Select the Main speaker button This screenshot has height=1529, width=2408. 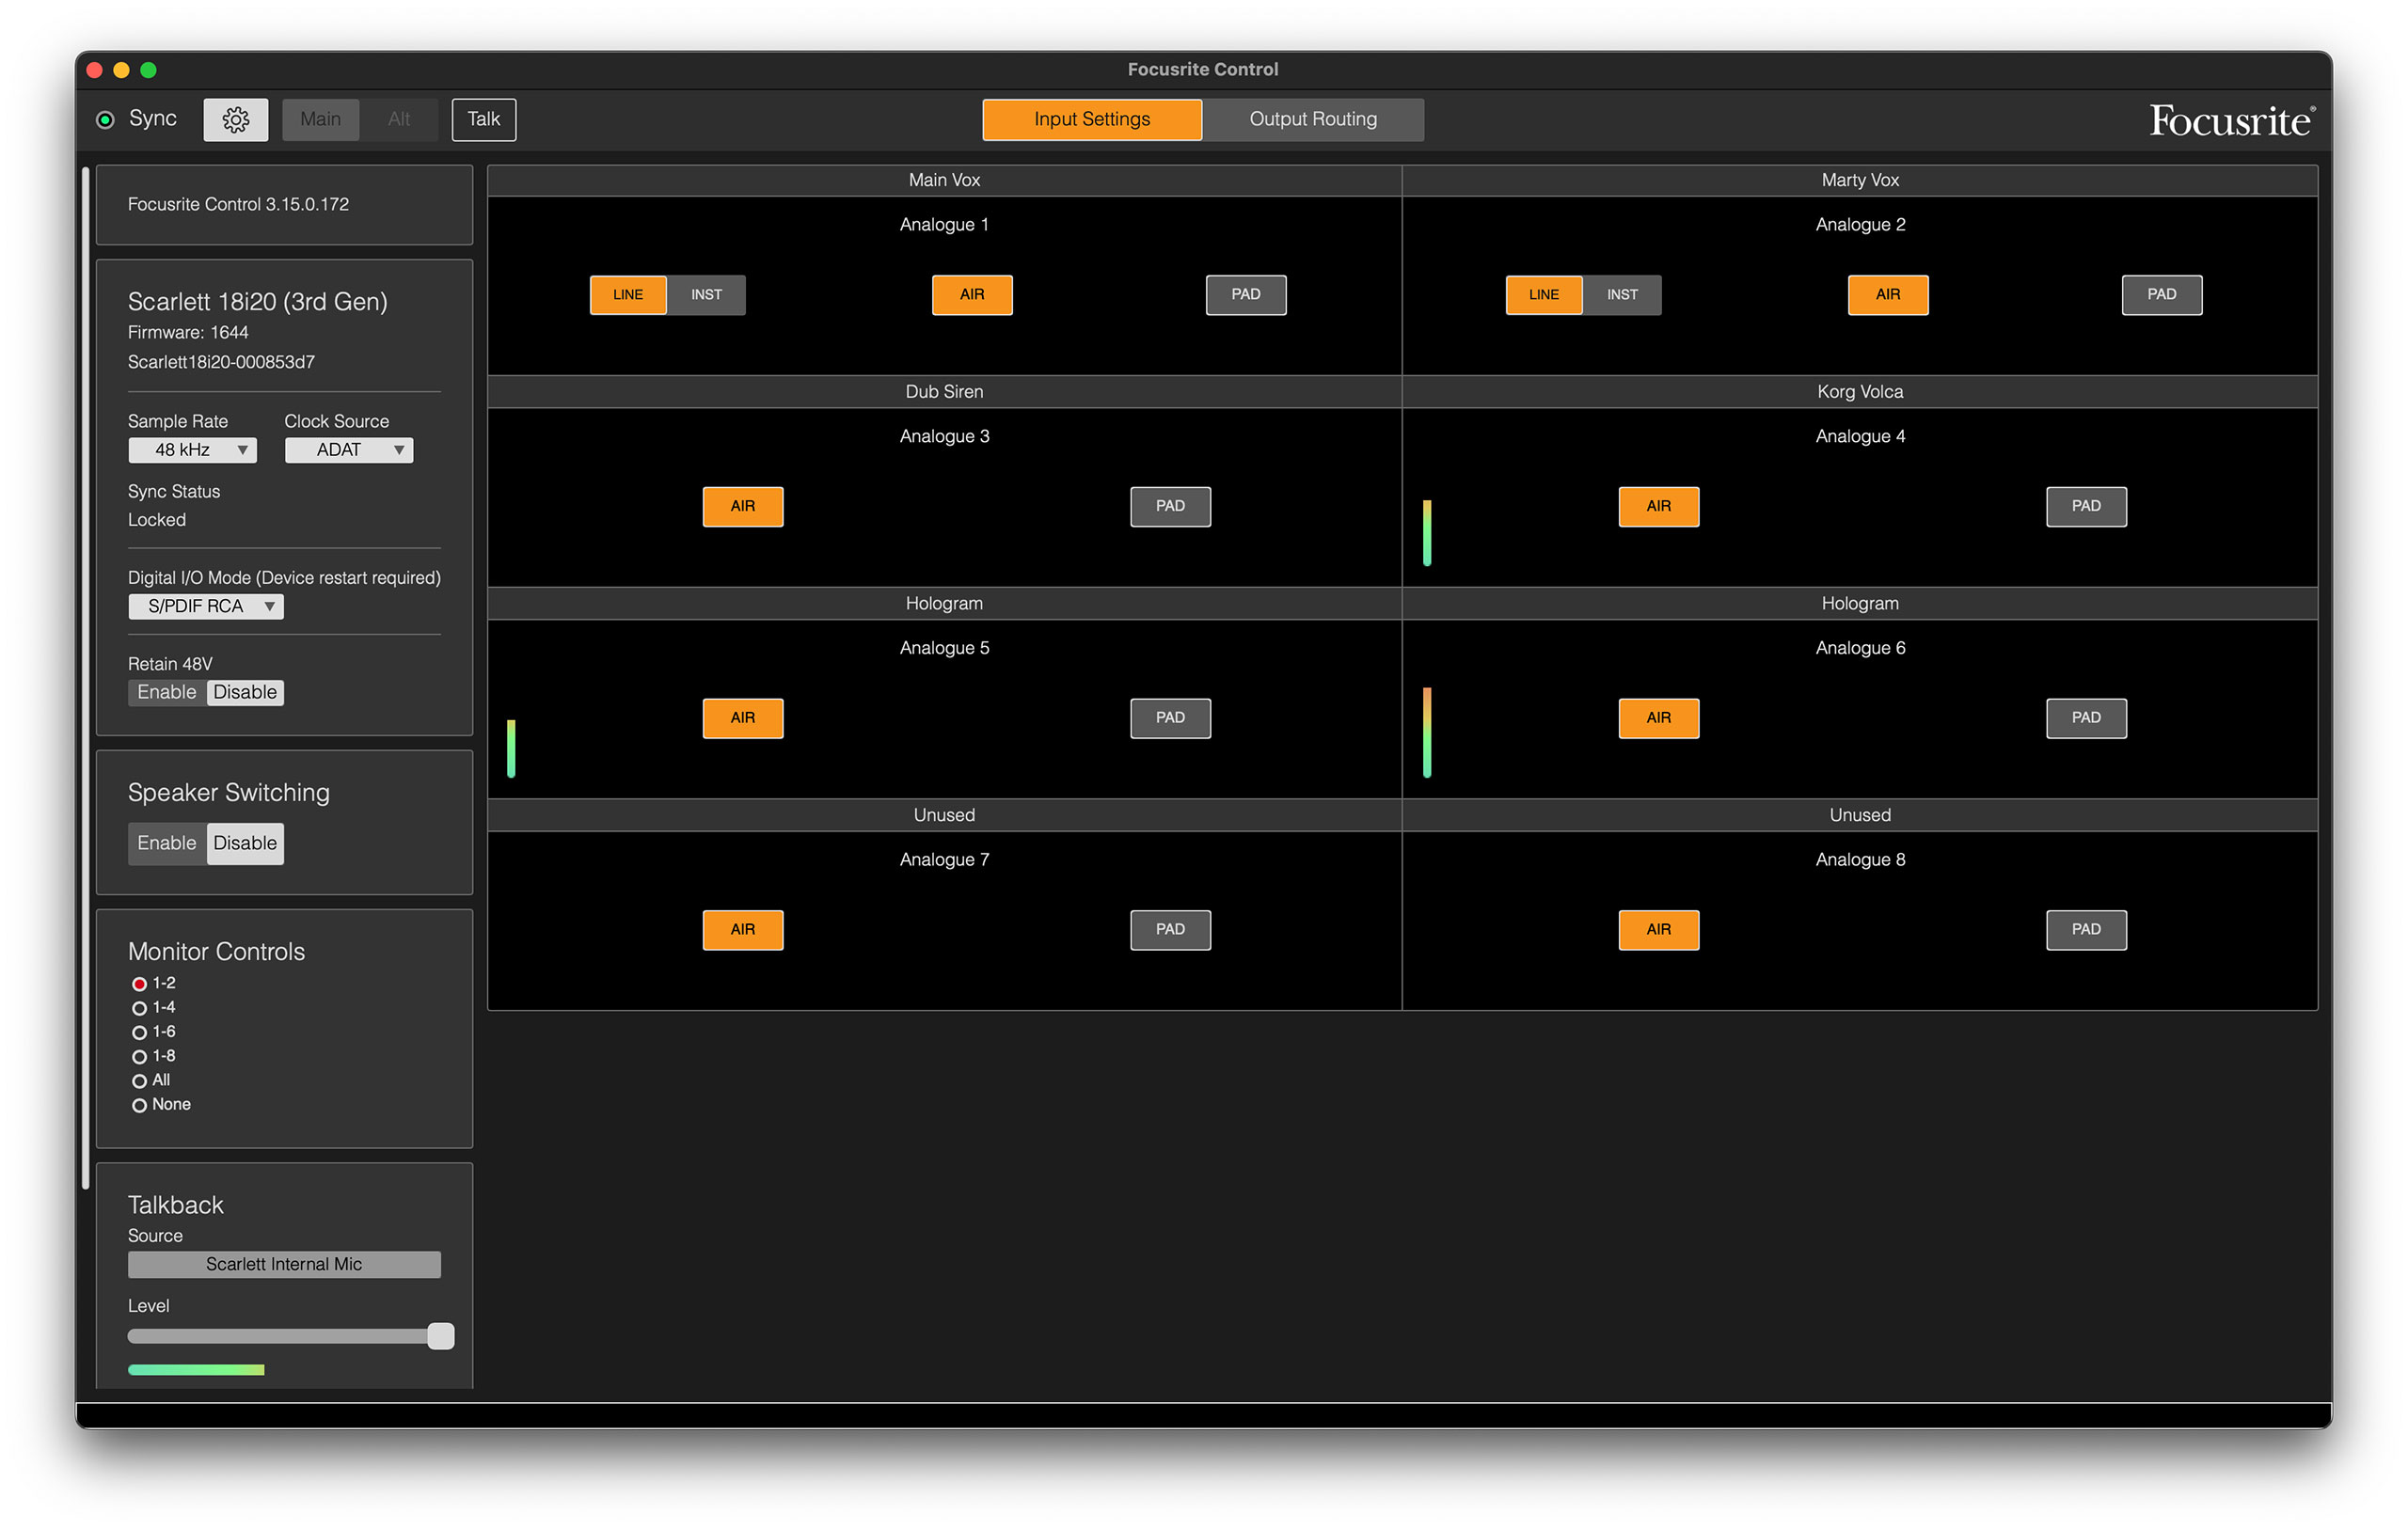coord(320,119)
